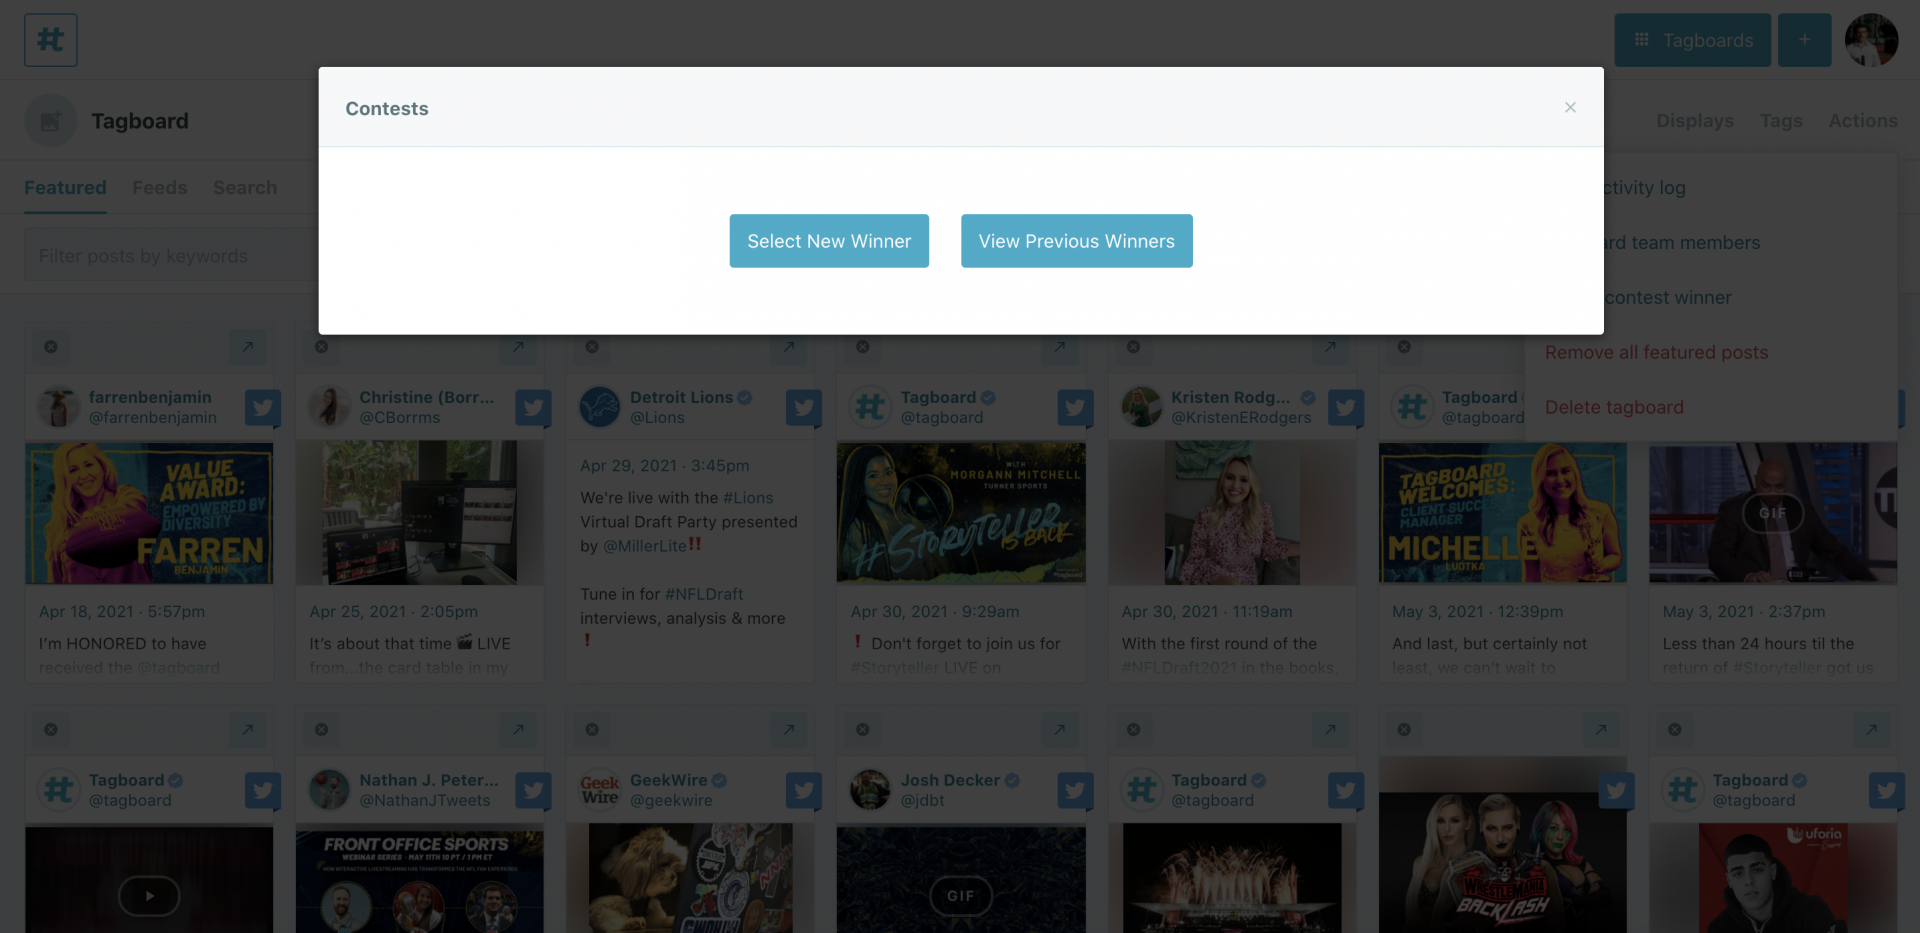1920x933 pixels.
Task: Click the GIF overlay icon on Josh Decker's post
Action: click(961, 896)
